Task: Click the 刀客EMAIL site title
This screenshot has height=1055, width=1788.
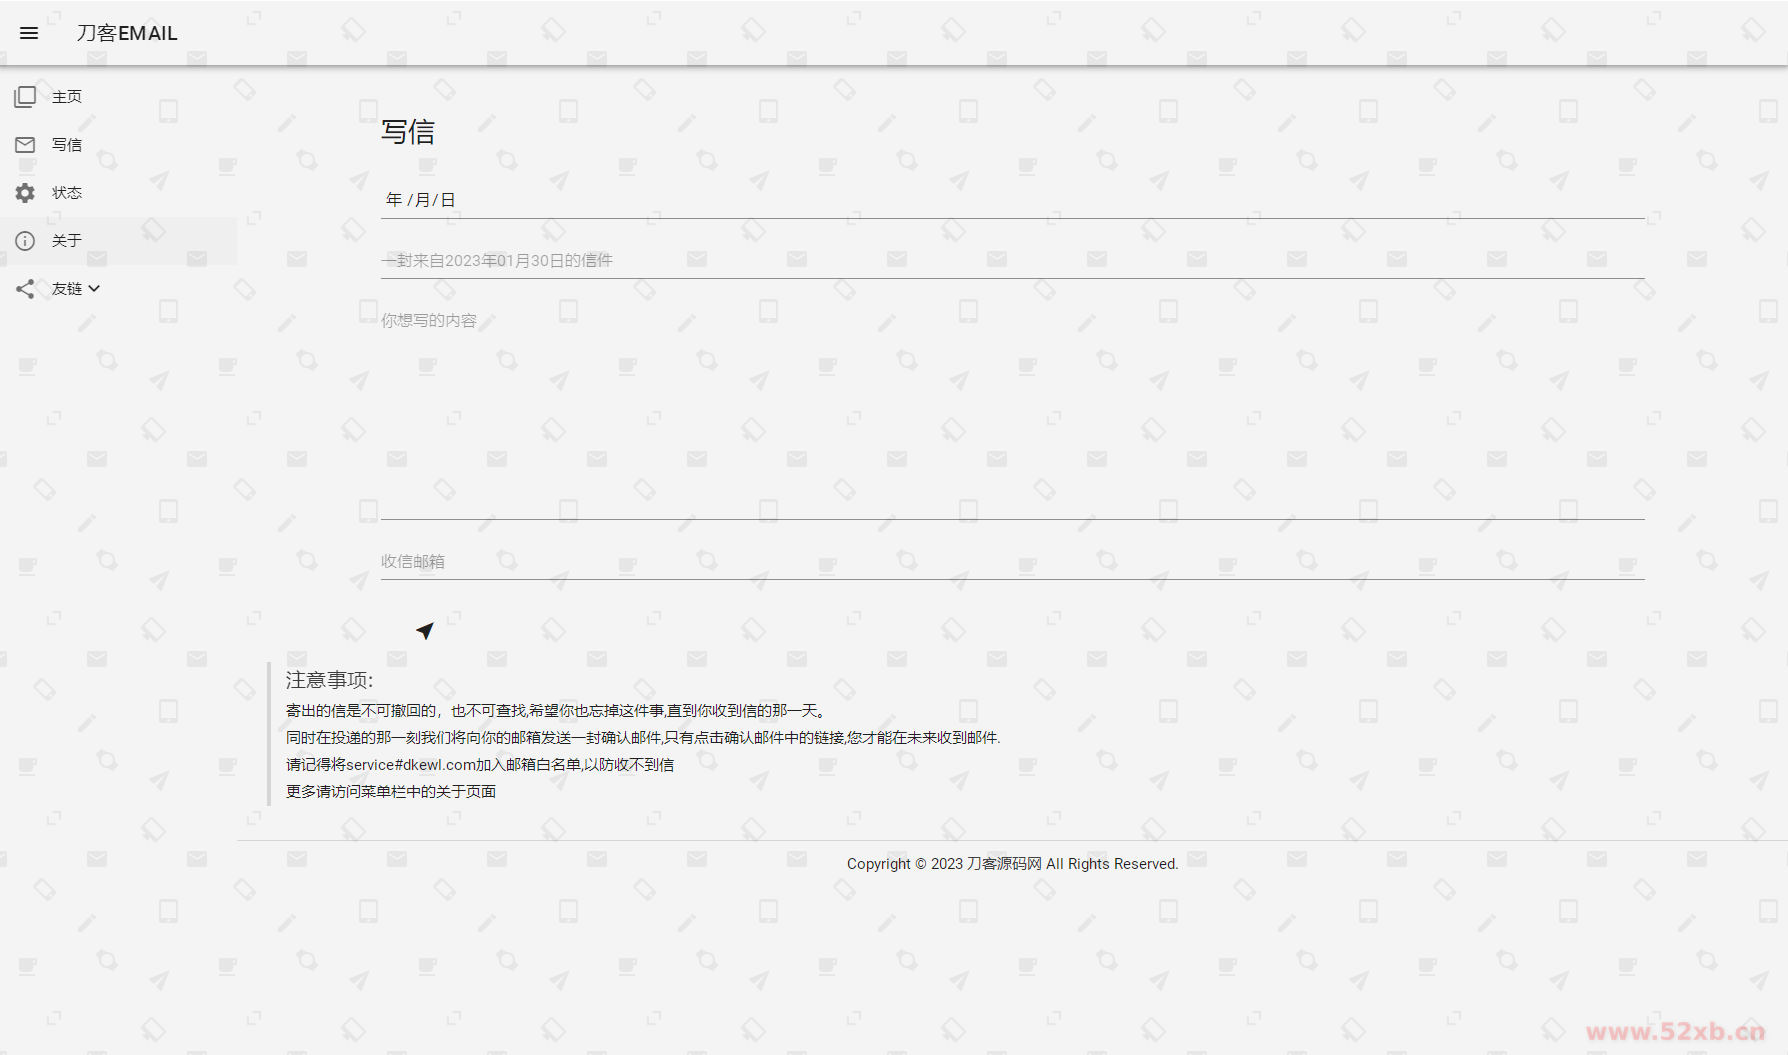Action: [x=127, y=33]
